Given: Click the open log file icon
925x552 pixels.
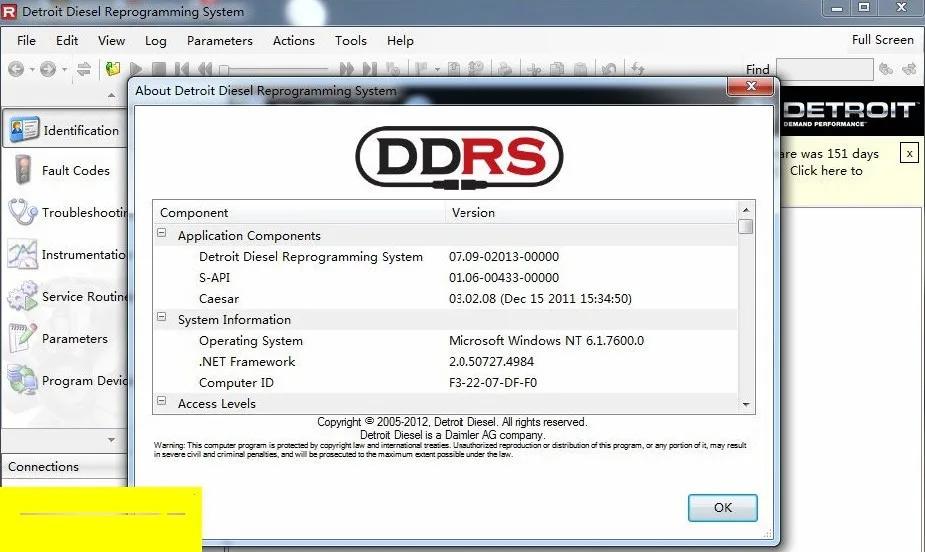Looking at the screenshot, I should (112, 69).
